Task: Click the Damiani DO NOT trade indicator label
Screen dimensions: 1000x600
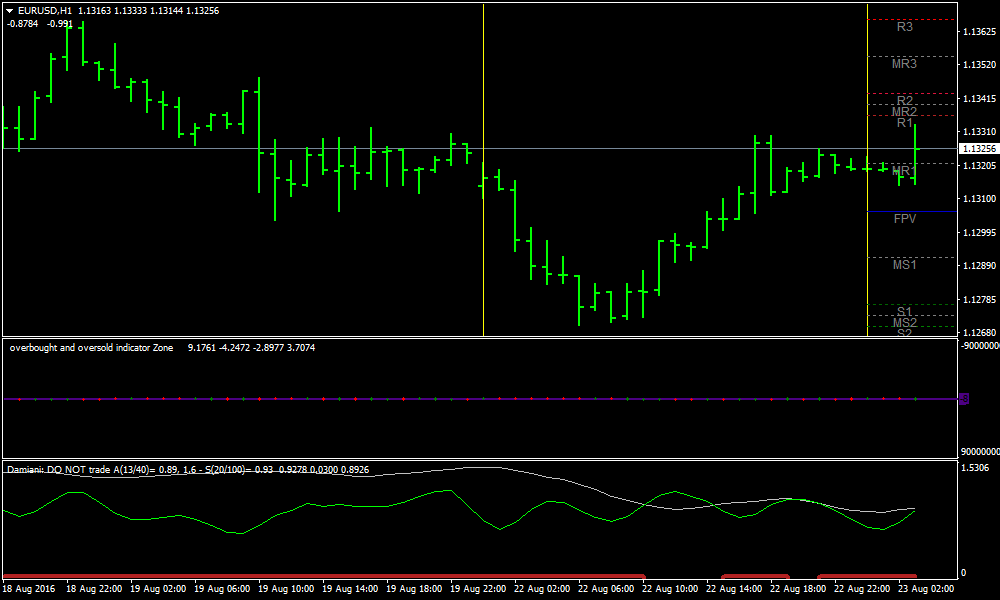Action: click(x=65, y=468)
